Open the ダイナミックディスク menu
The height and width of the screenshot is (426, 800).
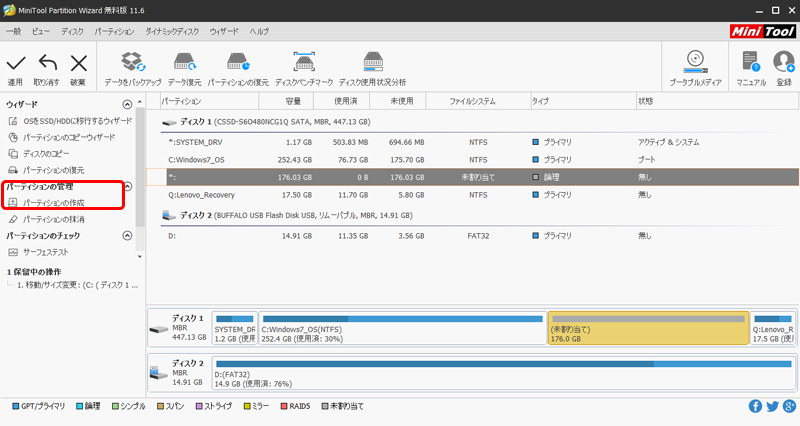tap(172, 32)
